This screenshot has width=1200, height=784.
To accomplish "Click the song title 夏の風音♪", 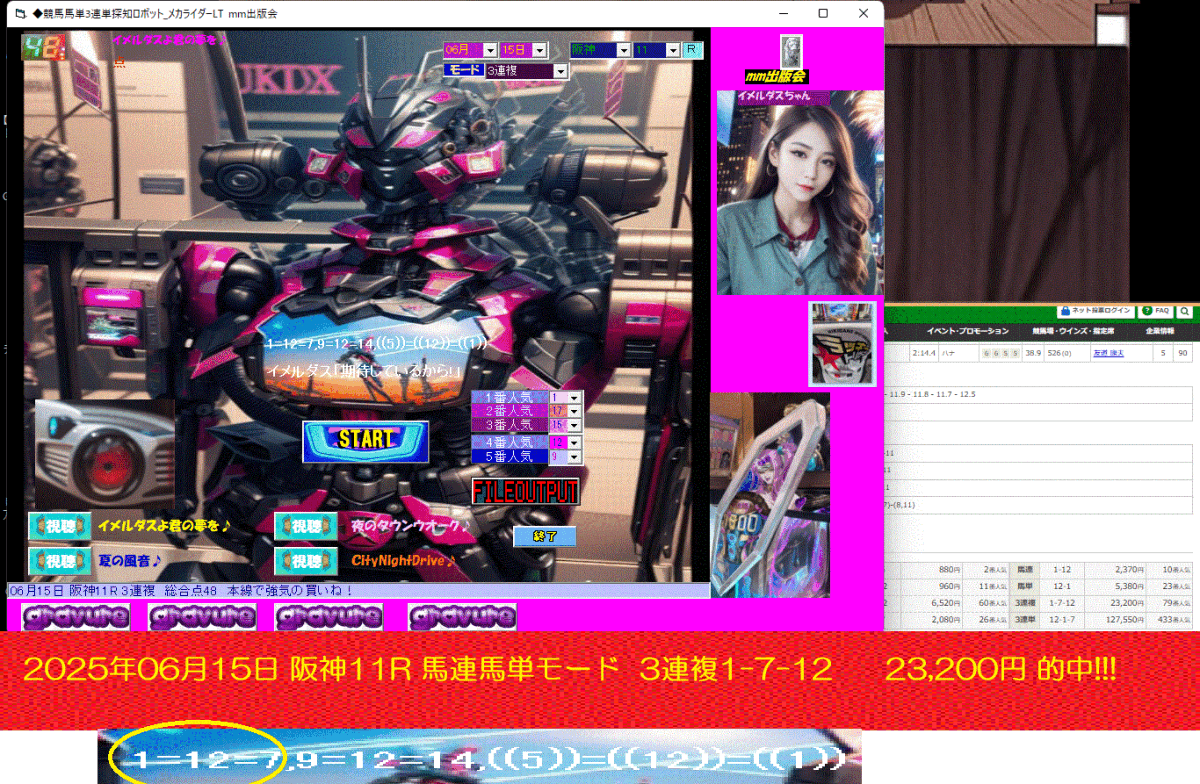I will click(x=130, y=560).
